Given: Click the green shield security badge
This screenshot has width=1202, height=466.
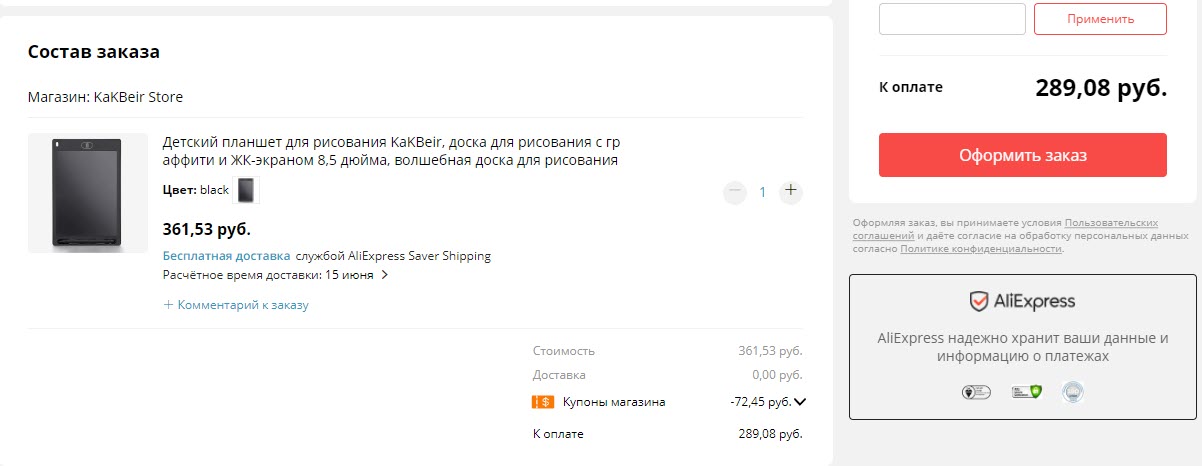Looking at the screenshot, I should pyautogui.click(x=1027, y=392).
